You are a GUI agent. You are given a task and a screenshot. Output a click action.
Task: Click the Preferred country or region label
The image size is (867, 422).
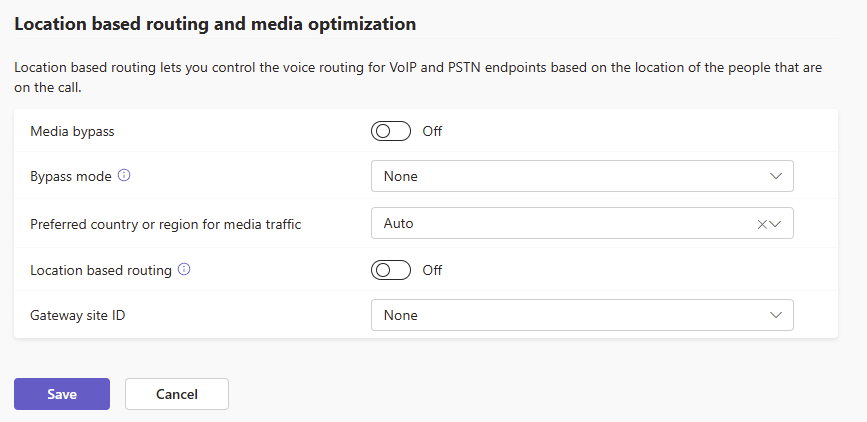pyautogui.click(x=166, y=224)
